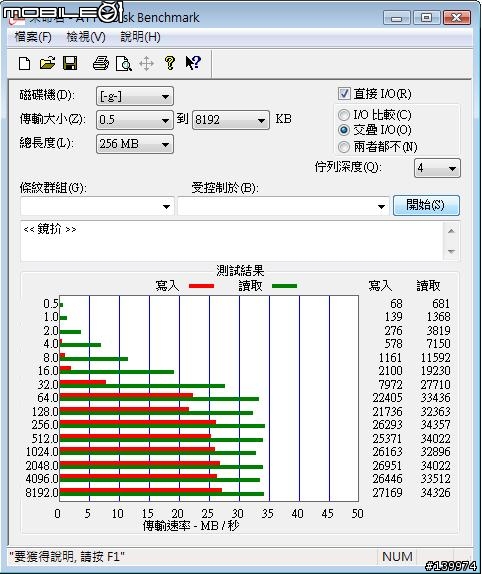Open the 說明(H) menu
The height and width of the screenshot is (574, 482).
140,37
